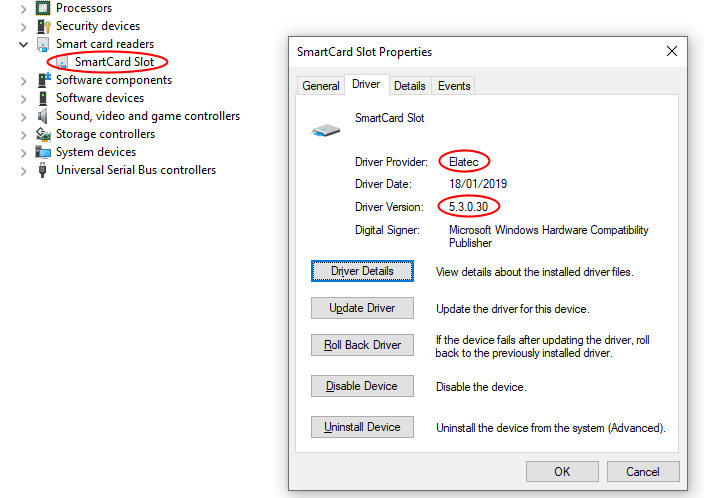Click the Software components icon
The width and height of the screenshot is (704, 498).
43,80
